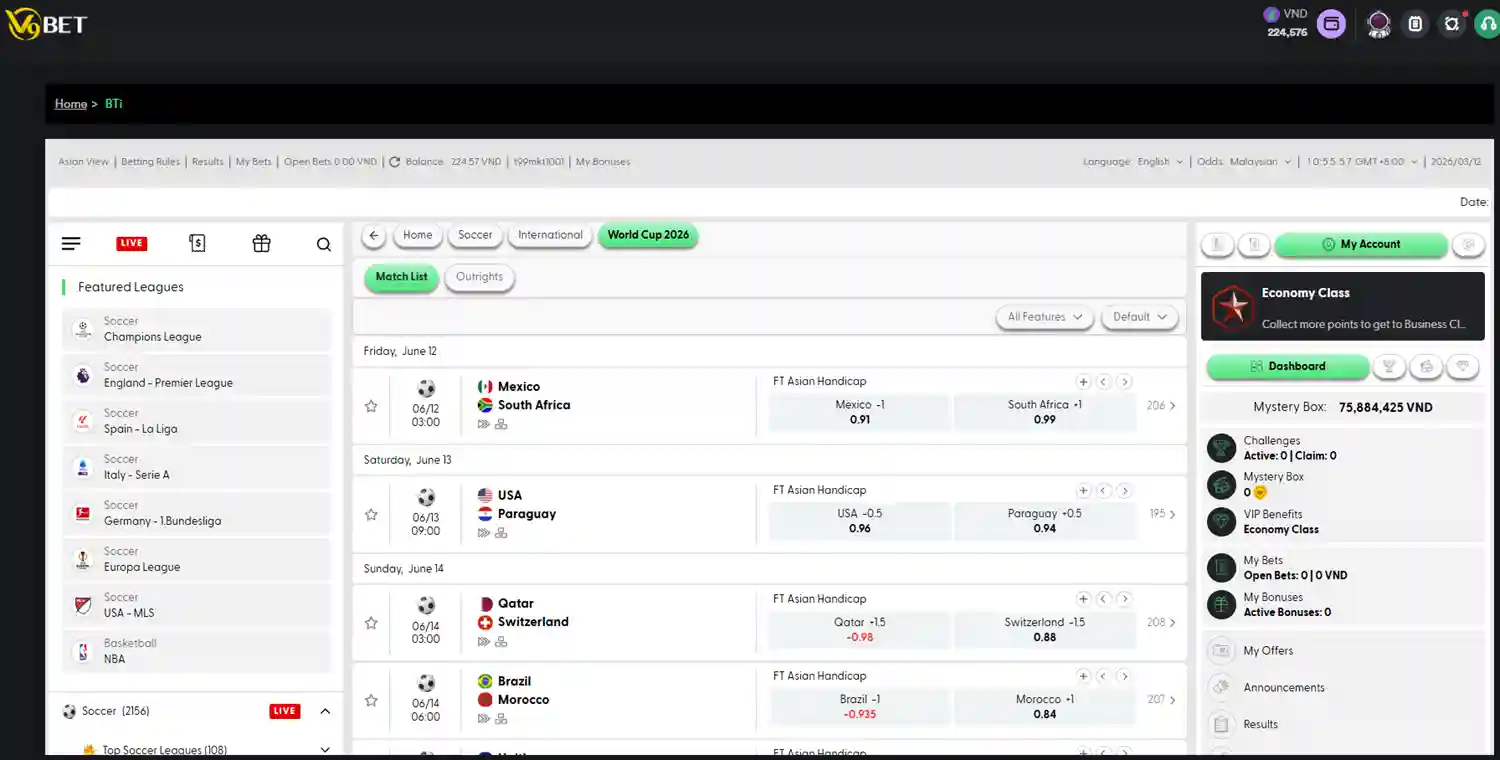Open the wallet icon in the top bar

click(x=1331, y=23)
